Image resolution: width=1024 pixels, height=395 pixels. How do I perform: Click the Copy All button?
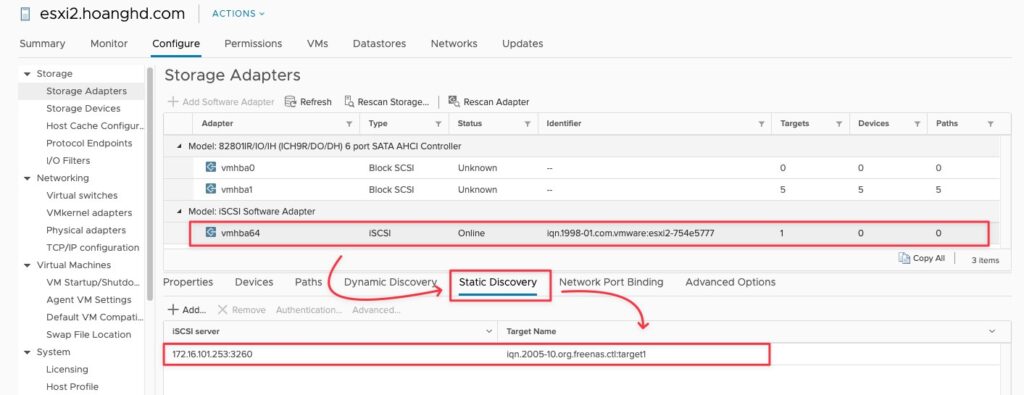(x=921, y=259)
